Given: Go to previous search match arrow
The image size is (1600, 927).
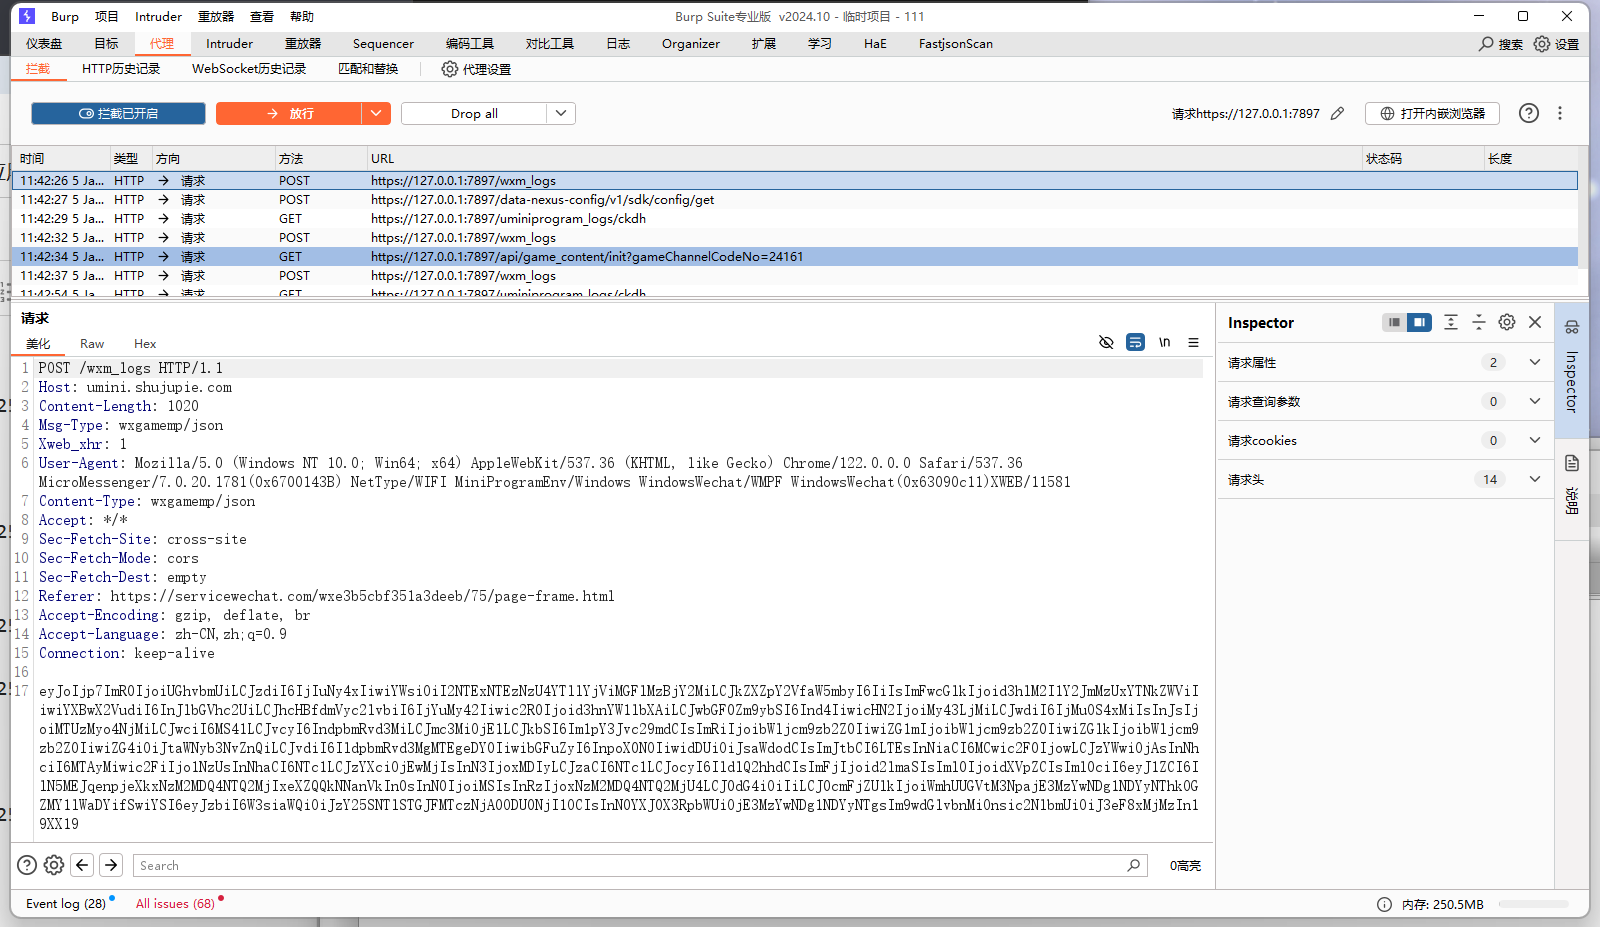Looking at the screenshot, I should click(82, 865).
